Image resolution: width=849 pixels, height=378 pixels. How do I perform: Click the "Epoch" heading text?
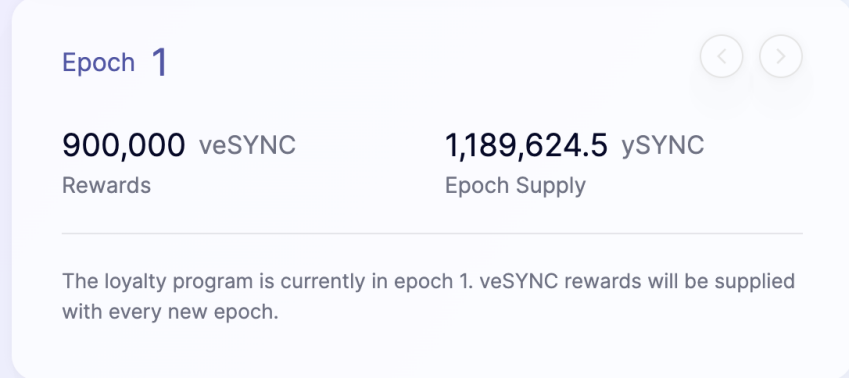point(99,63)
